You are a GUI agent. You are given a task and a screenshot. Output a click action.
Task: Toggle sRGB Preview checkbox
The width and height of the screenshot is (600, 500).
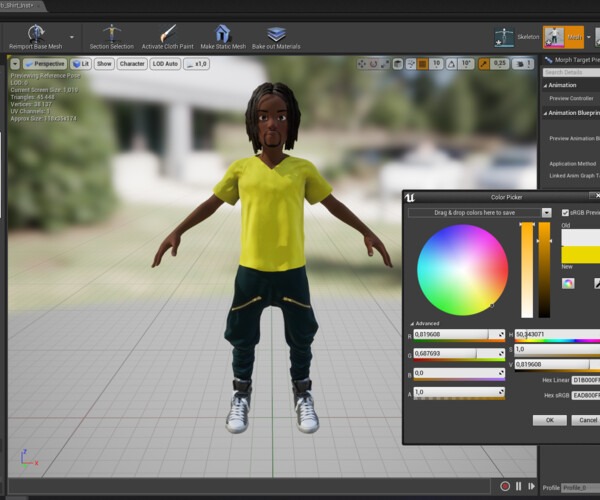point(565,213)
